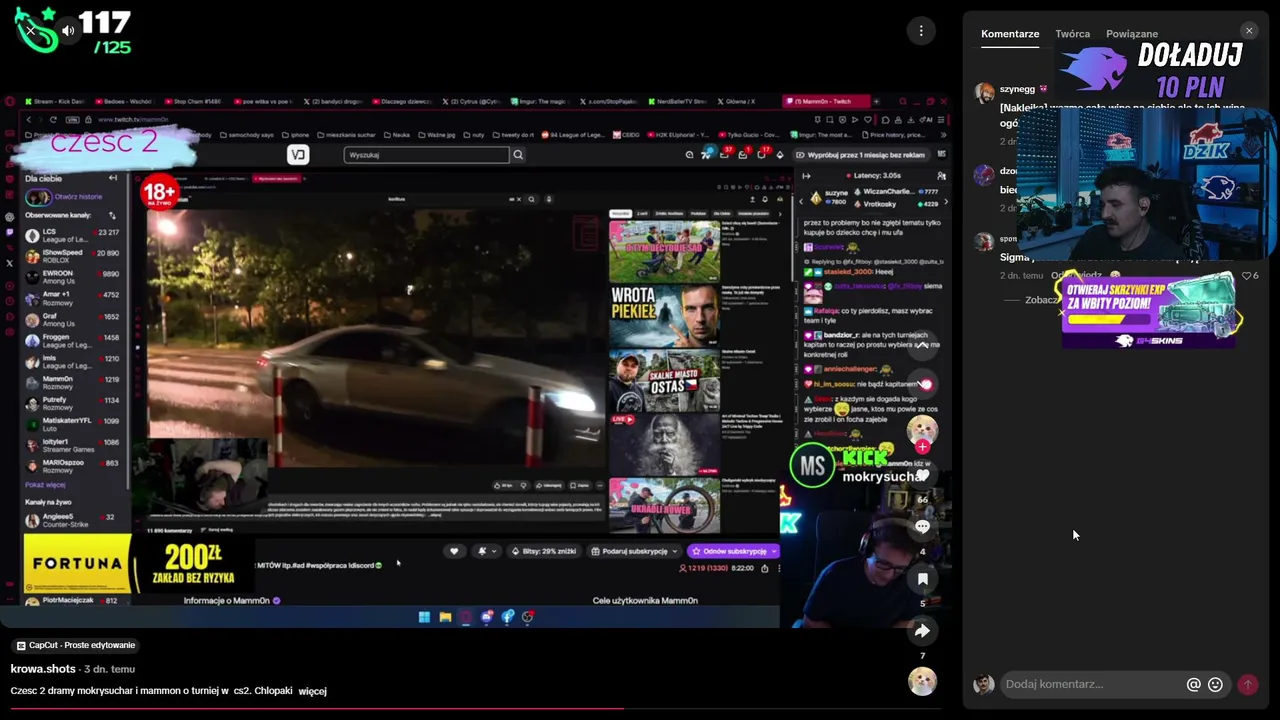
Task: Like the video with the heart icon
Action: [923, 476]
